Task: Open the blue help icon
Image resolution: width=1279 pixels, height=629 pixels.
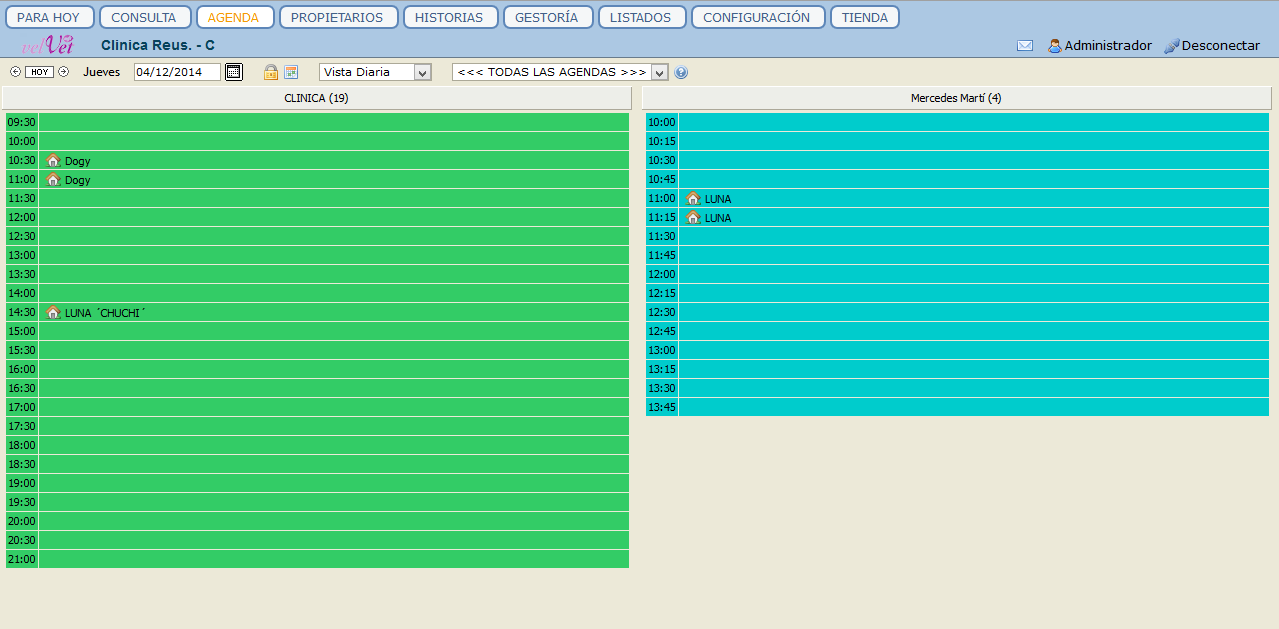Action: [x=681, y=72]
